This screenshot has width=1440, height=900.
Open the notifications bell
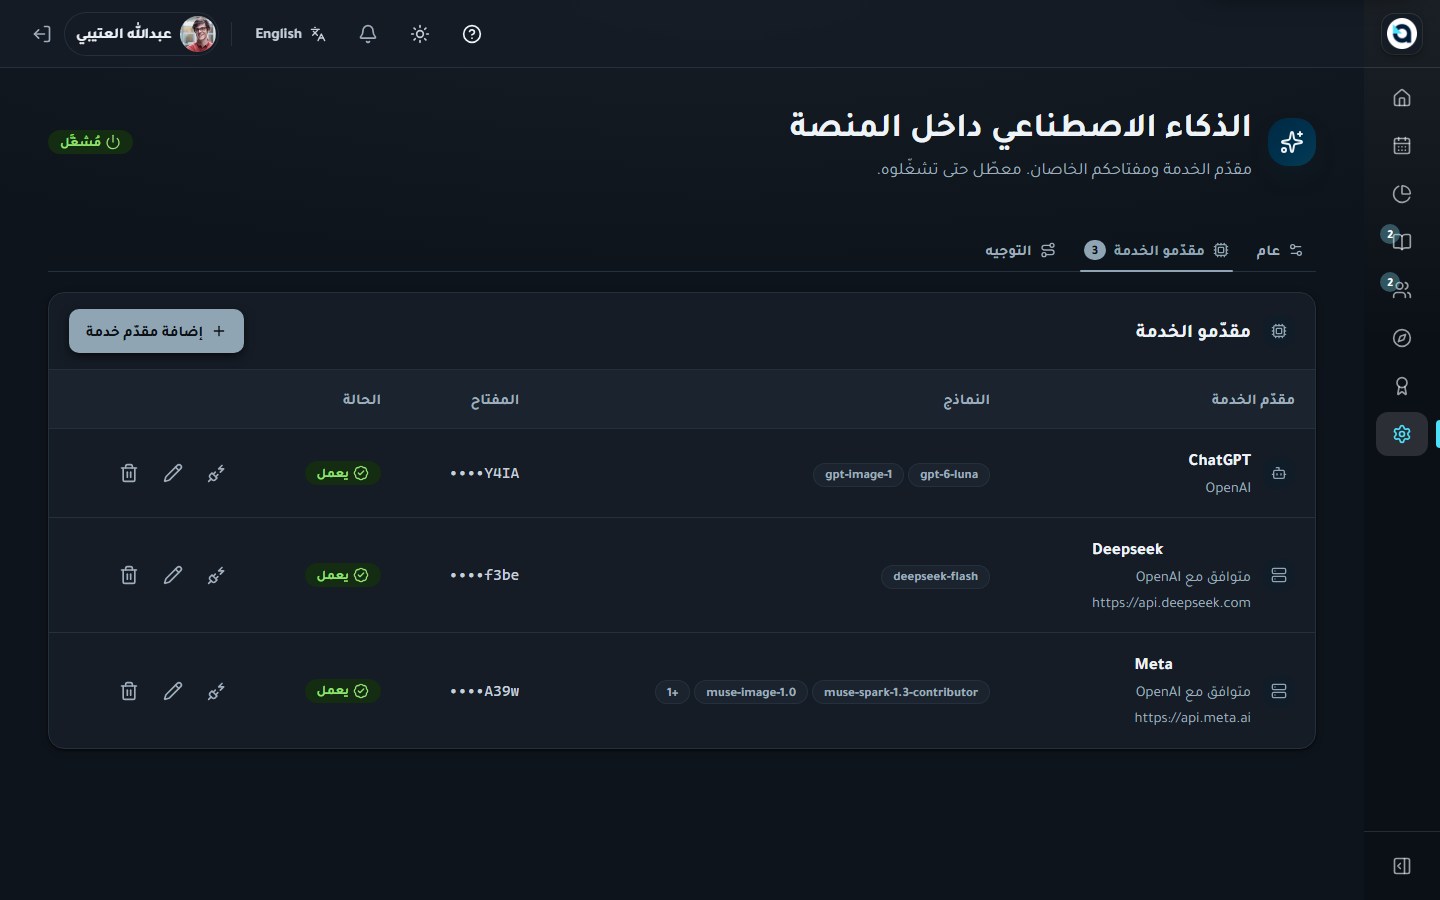pyautogui.click(x=368, y=34)
